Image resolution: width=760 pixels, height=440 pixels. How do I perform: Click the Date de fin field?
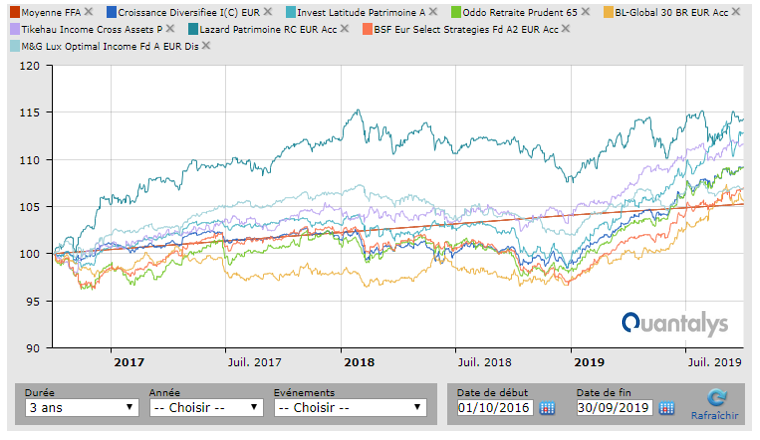[x=615, y=408]
